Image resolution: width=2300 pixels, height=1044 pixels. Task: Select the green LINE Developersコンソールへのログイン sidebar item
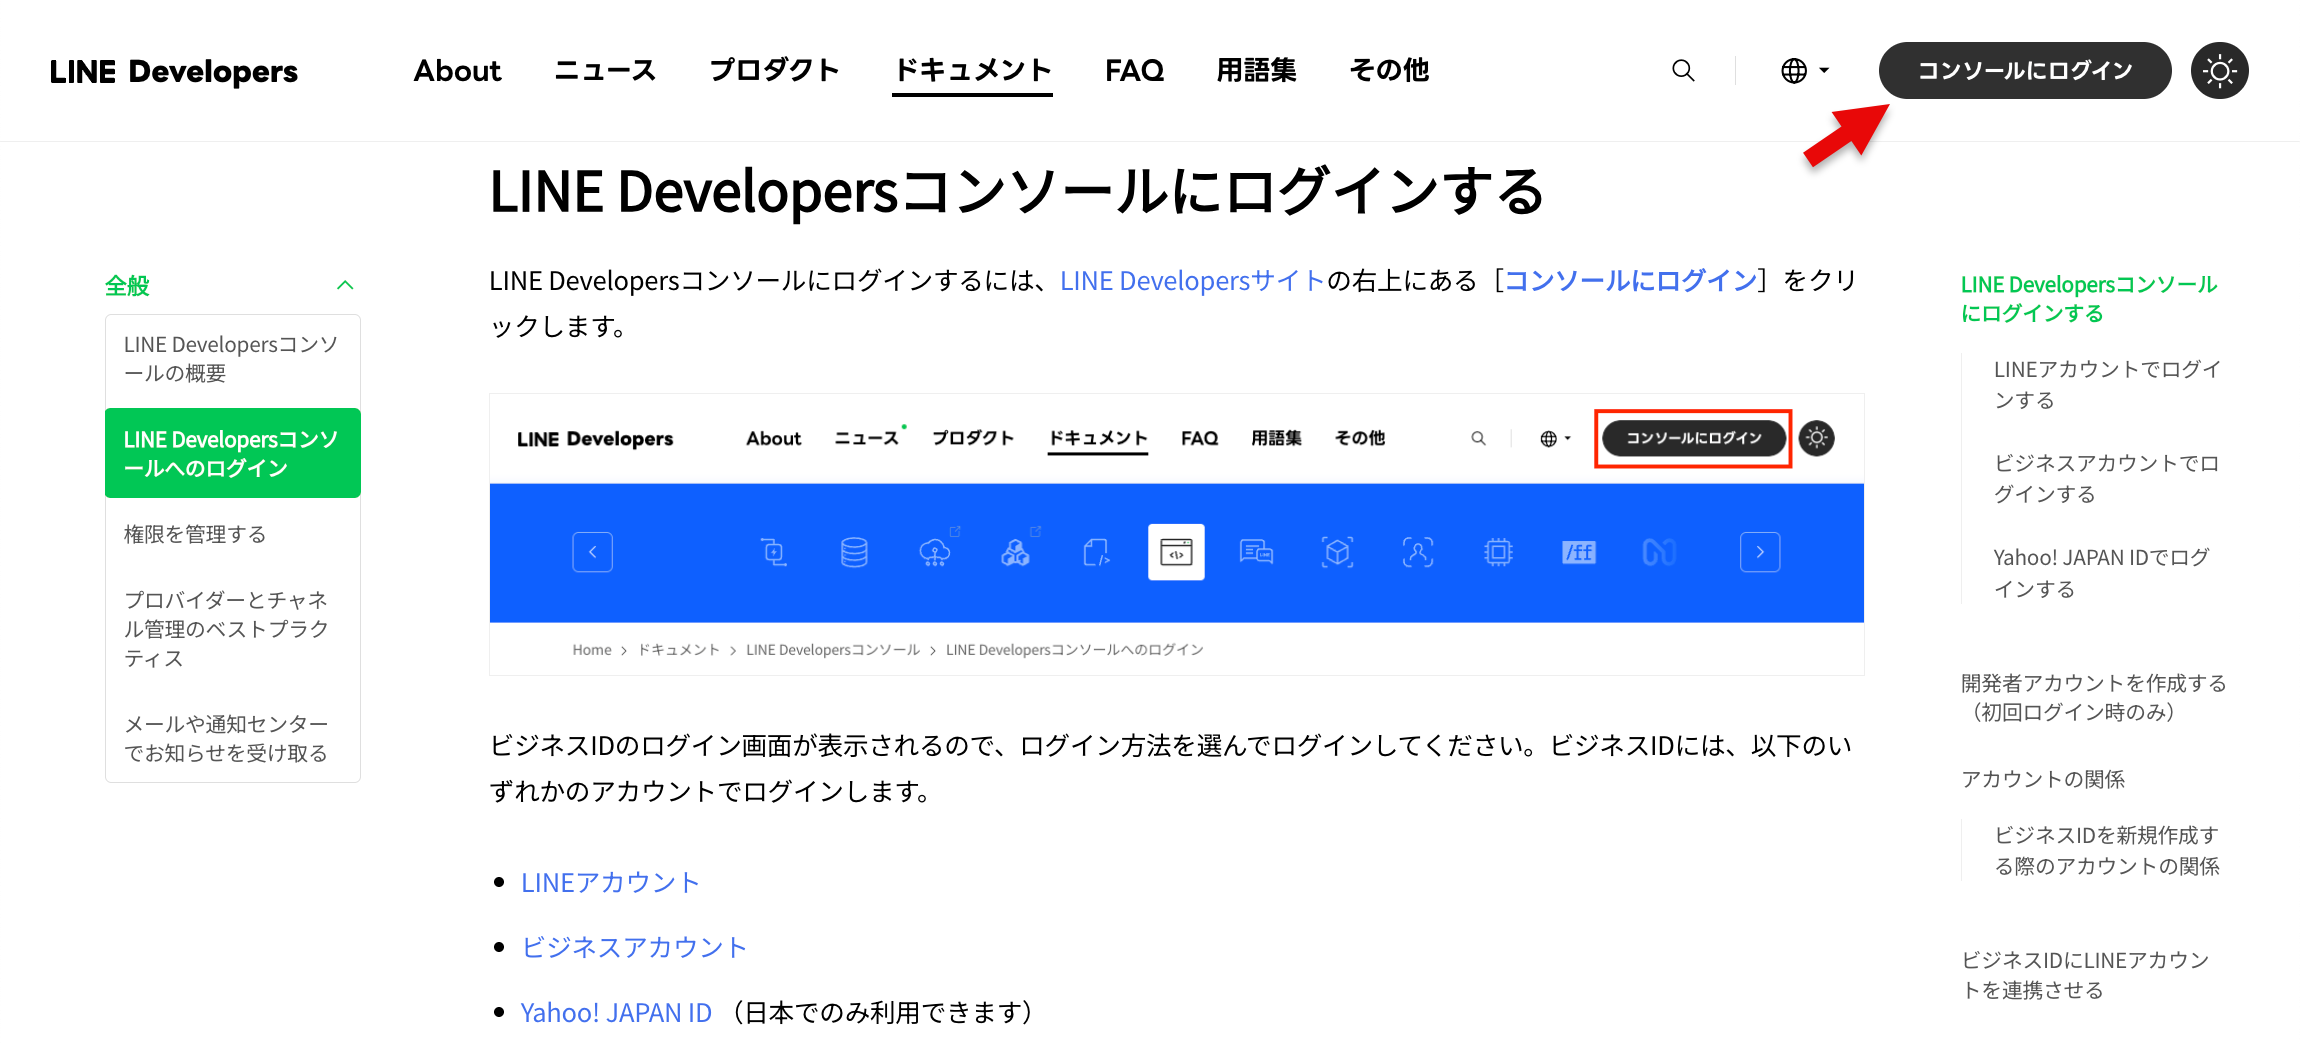[x=233, y=453]
